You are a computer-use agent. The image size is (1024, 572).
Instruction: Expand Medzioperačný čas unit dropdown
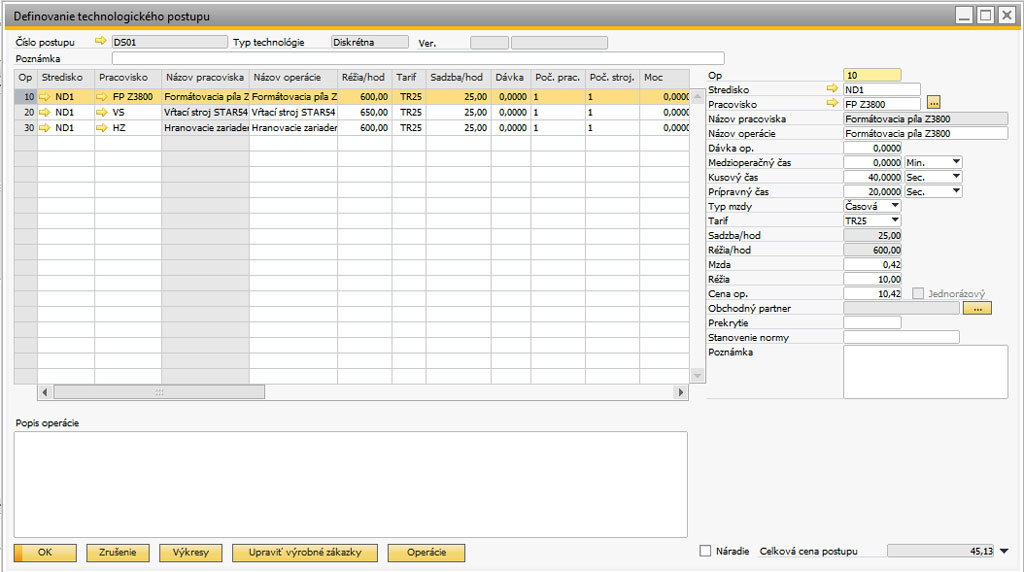coord(956,162)
